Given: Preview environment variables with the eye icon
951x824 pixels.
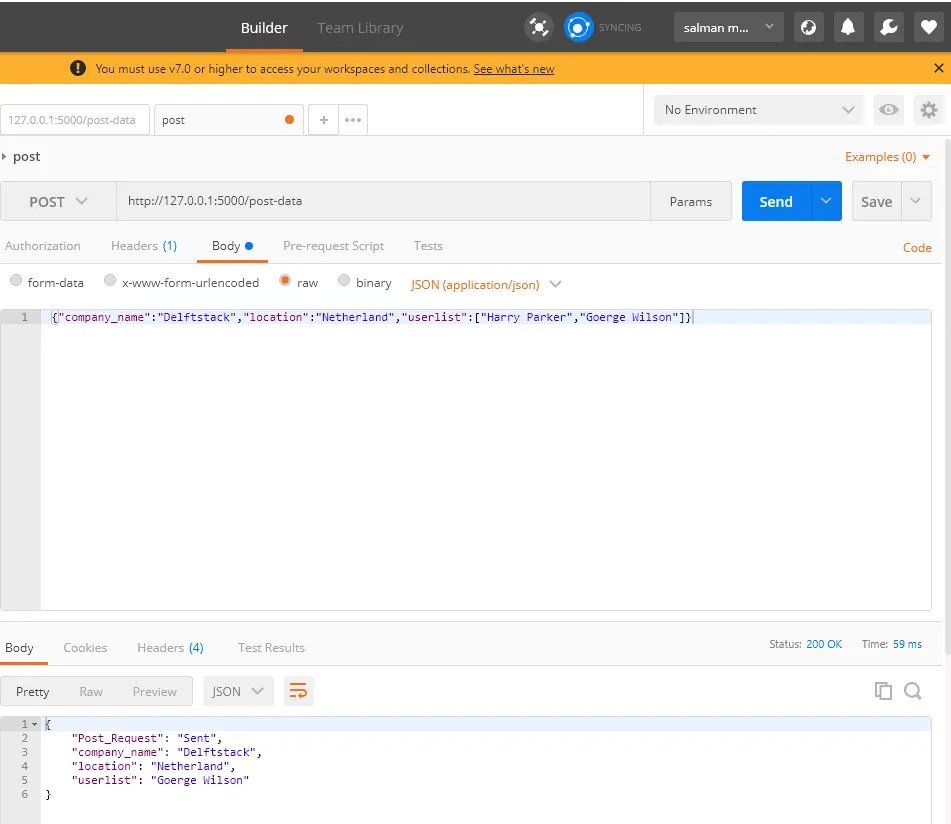Looking at the screenshot, I should point(888,110).
